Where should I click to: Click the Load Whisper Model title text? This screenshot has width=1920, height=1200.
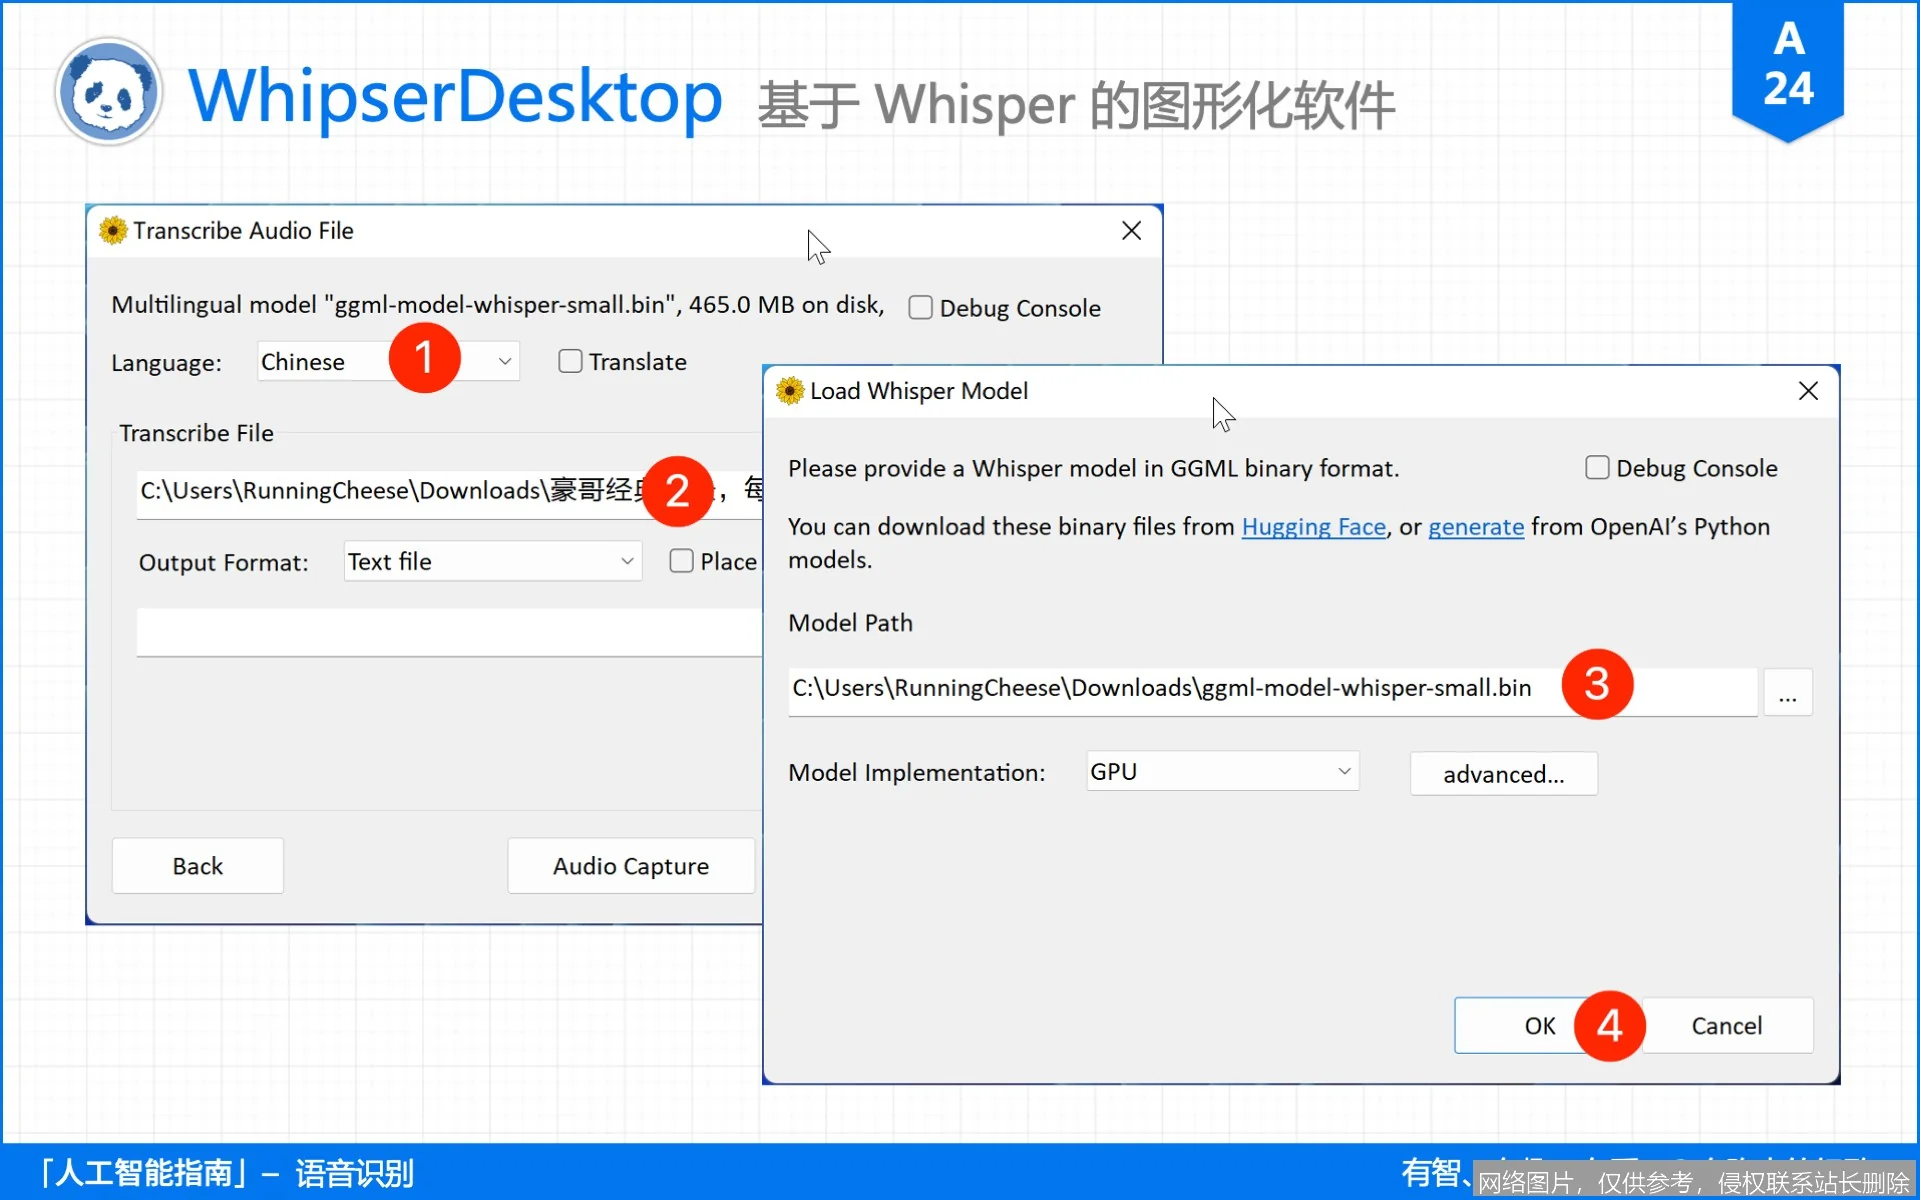click(x=918, y=391)
